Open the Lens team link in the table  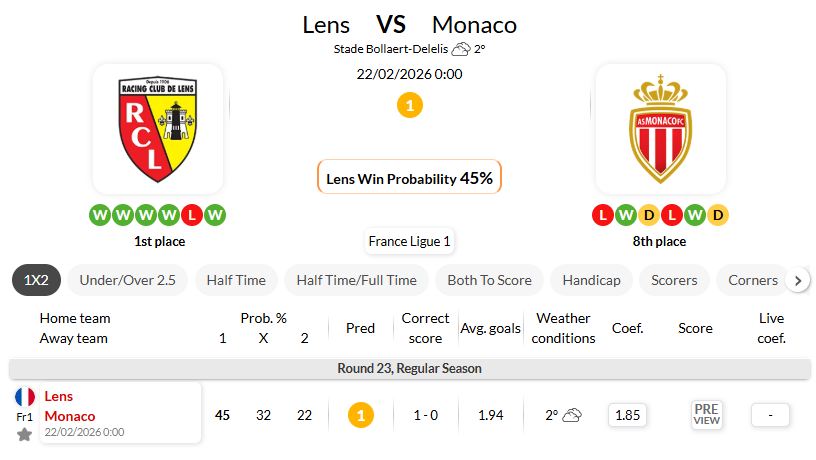(59, 396)
